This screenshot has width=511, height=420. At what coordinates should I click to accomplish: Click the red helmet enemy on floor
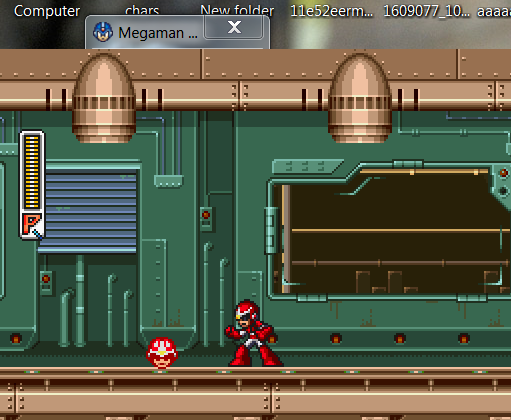(x=162, y=352)
